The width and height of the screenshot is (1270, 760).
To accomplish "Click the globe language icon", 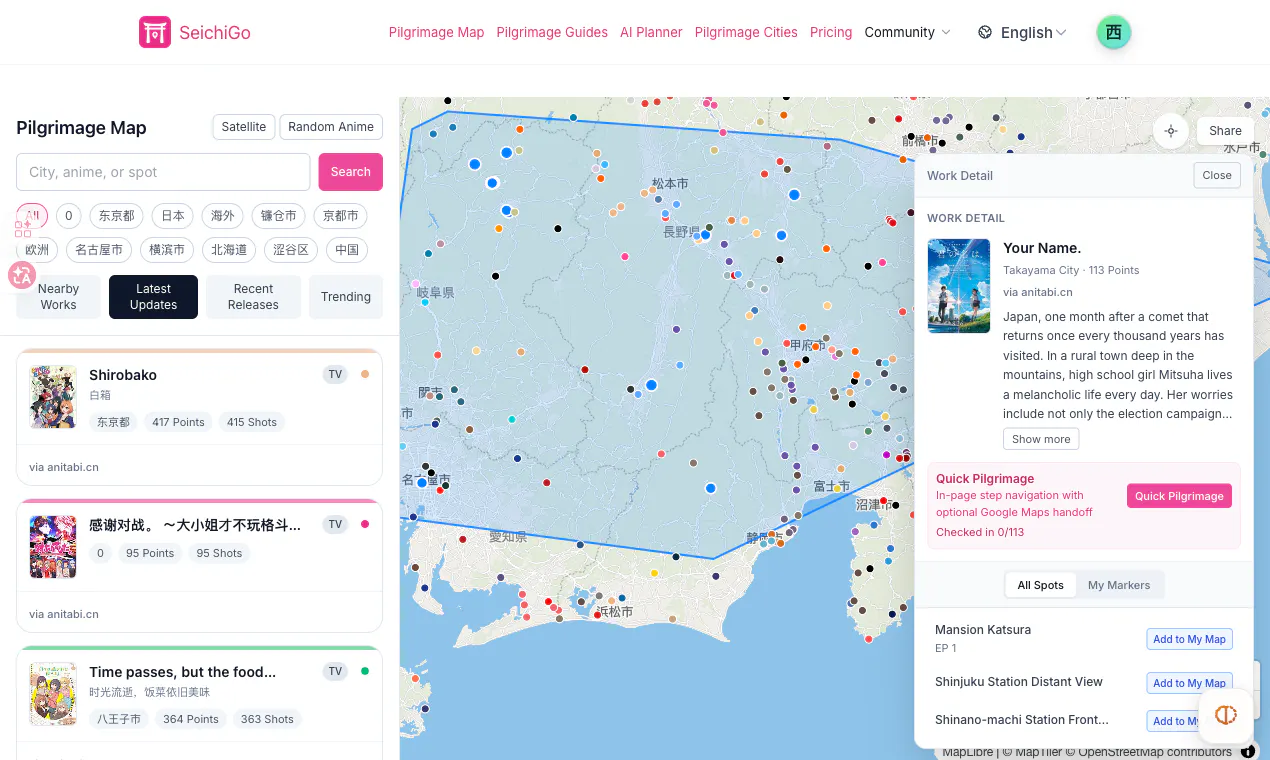I will [x=985, y=32].
